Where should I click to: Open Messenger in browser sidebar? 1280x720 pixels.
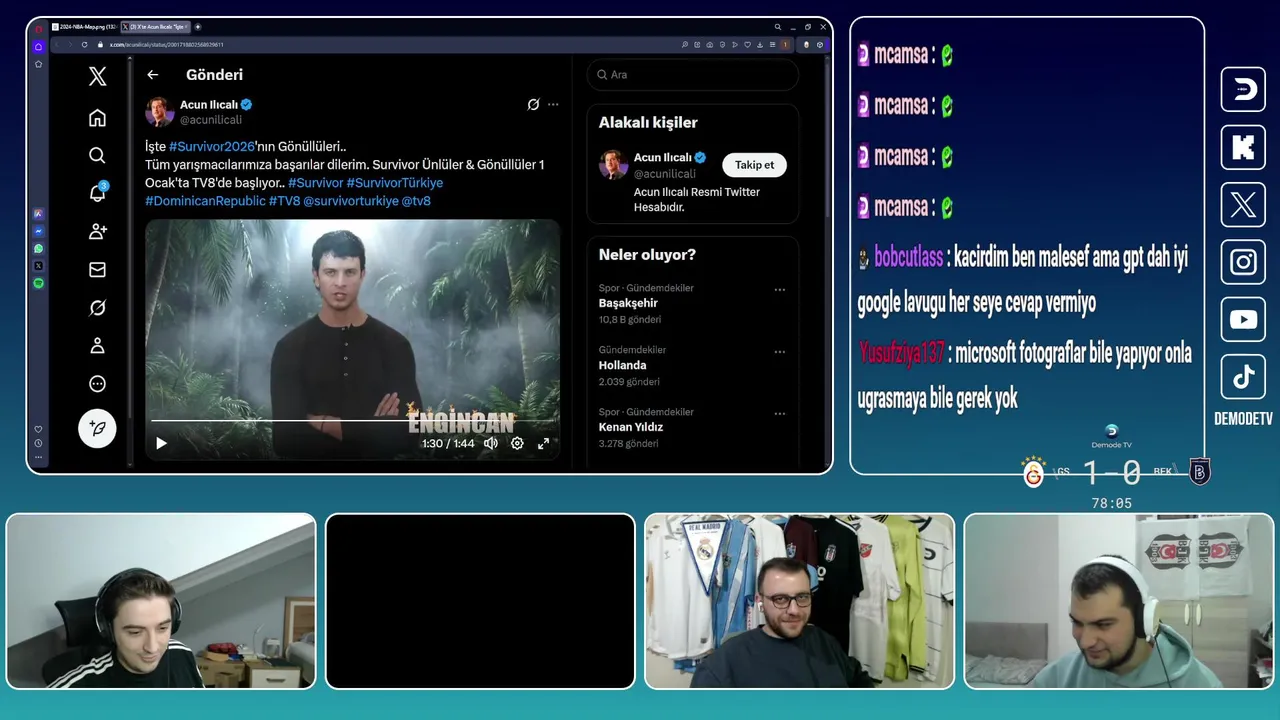38,231
